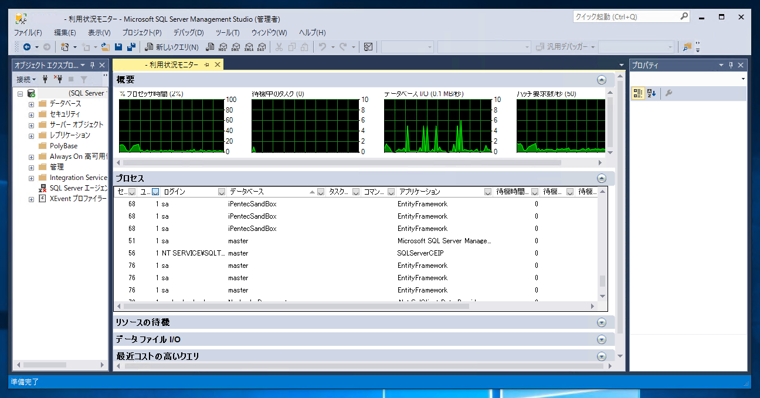760x398 pixels.
Task: Select alphabetical sort icon in properties panel
Action: coord(651,93)
